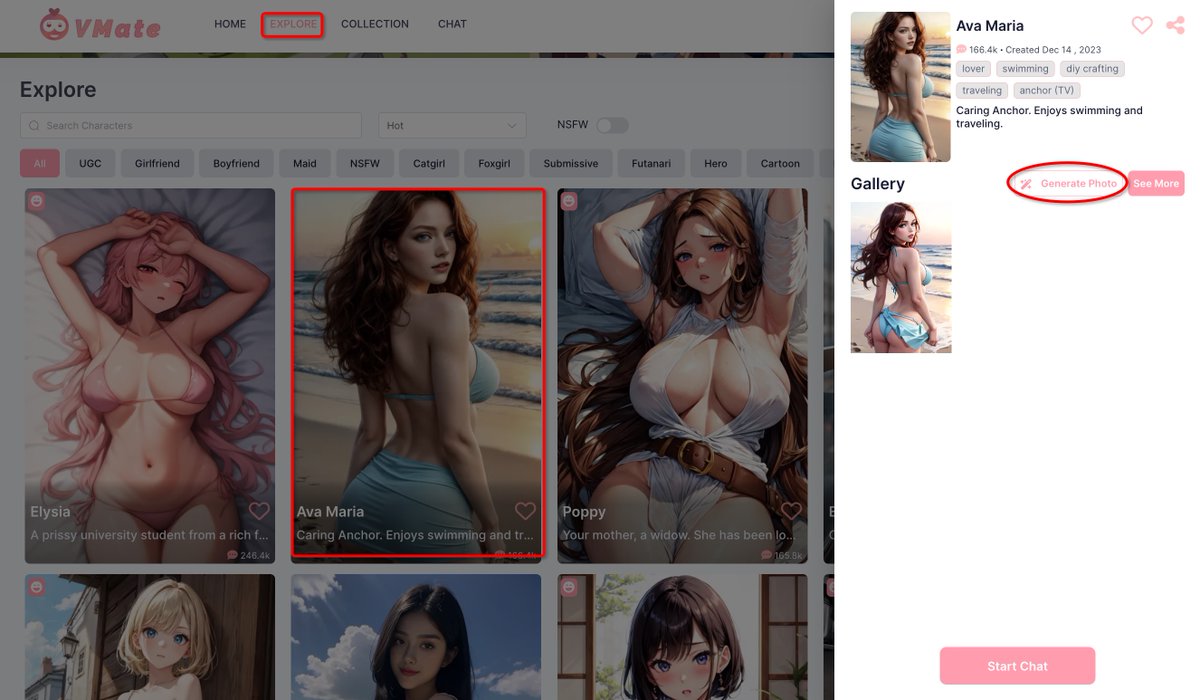This screenshot has width=1200, height=700.
Task: Go to the COLLECTION page
Action: pos(375,23)
